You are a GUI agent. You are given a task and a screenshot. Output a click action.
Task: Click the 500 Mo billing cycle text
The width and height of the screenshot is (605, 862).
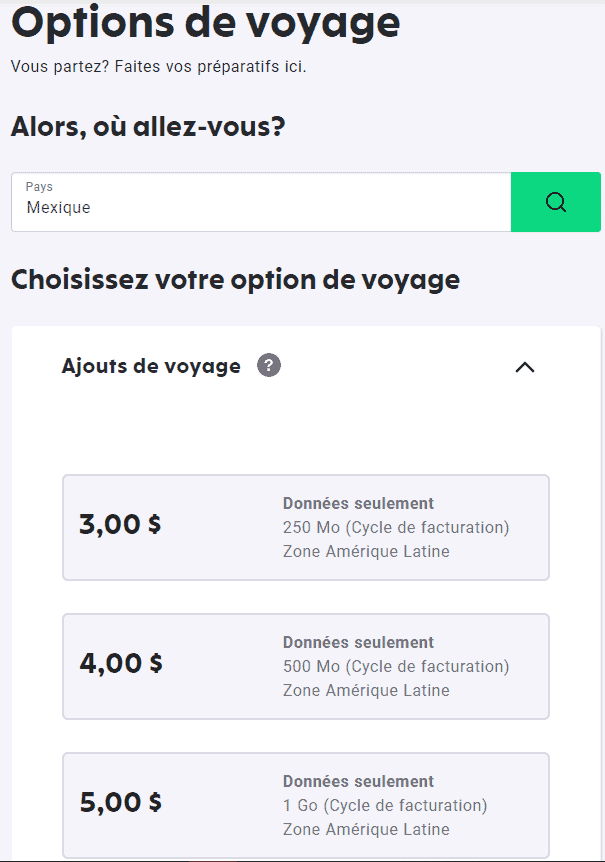396,666
